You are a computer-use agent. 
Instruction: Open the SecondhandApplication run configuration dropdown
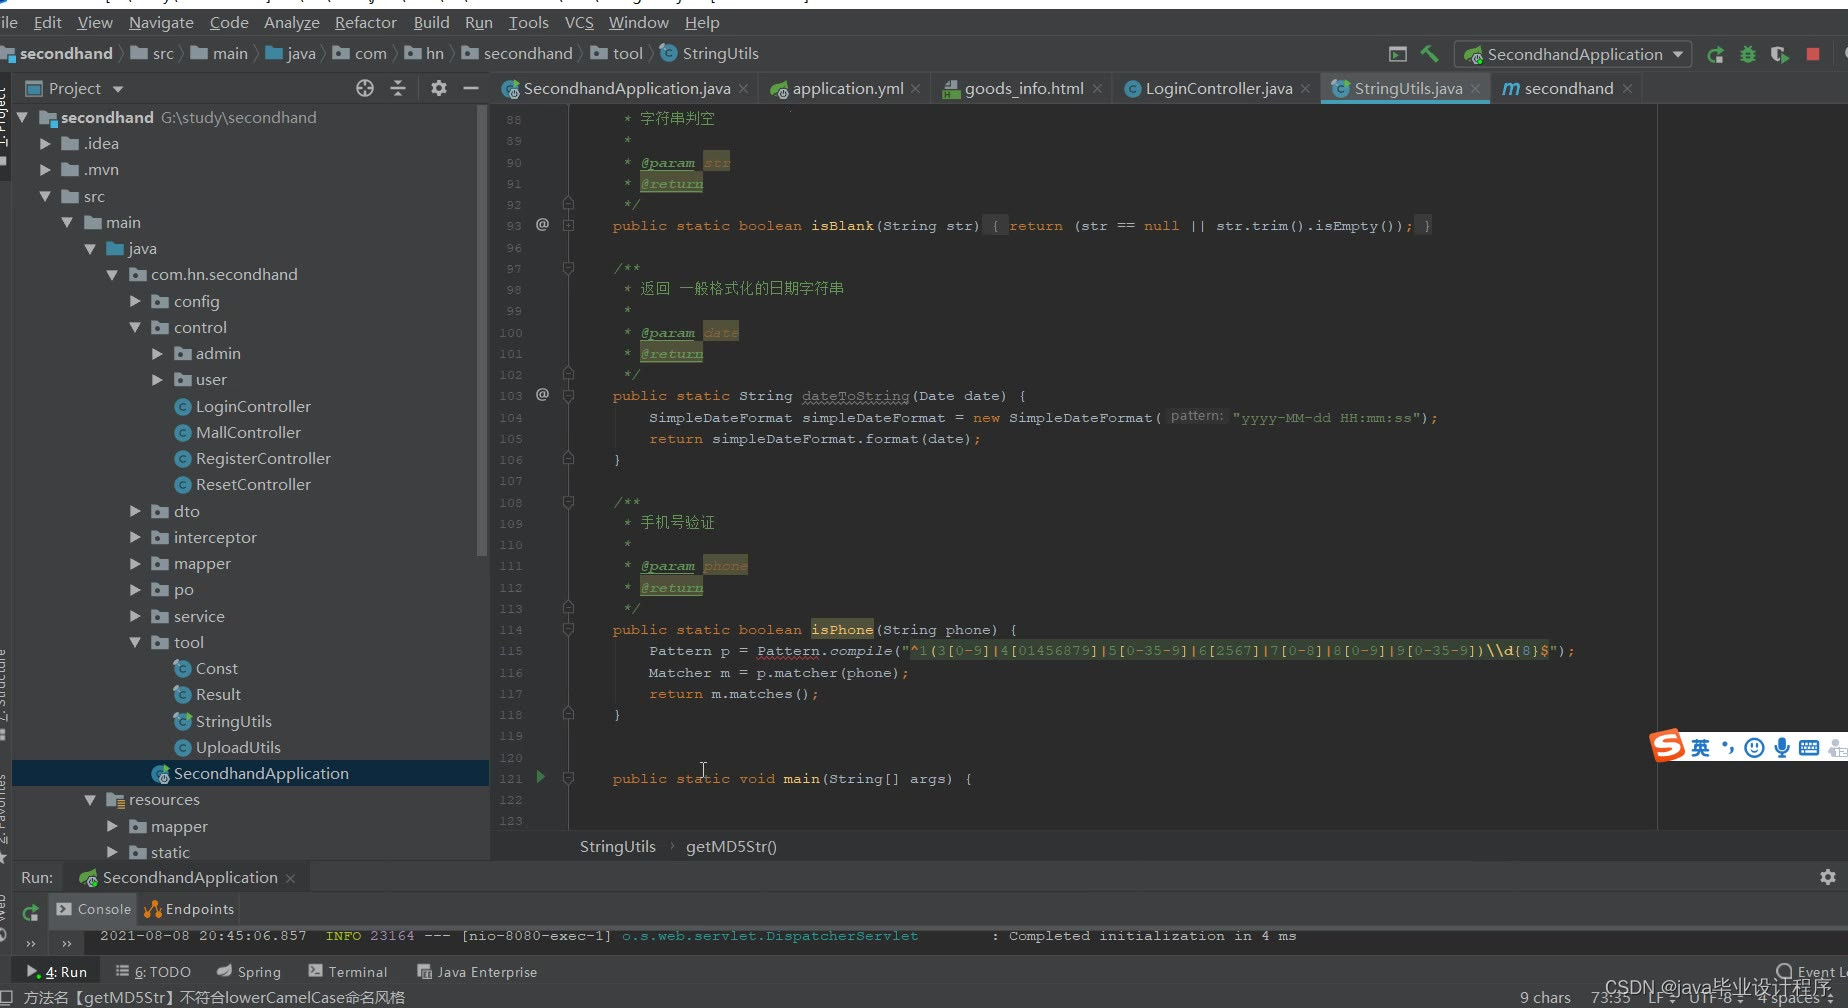pos(1572,54)
